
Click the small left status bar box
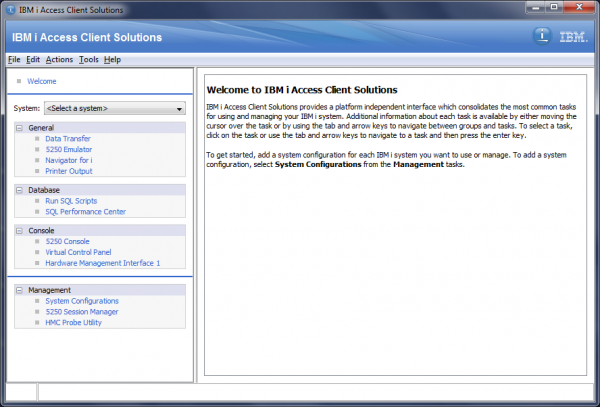(21, 392)
